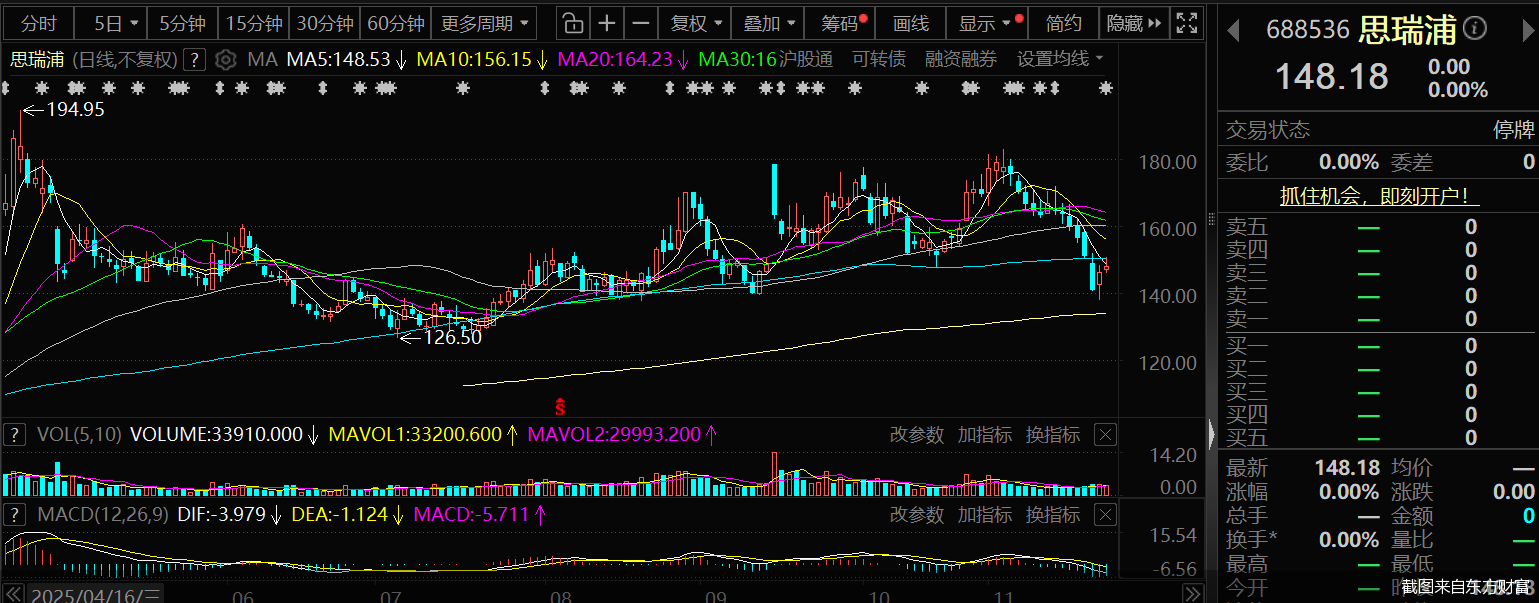Click the chart lock icon
The height and width of the screenshot is (603, 1539).
tap(571, 23)
